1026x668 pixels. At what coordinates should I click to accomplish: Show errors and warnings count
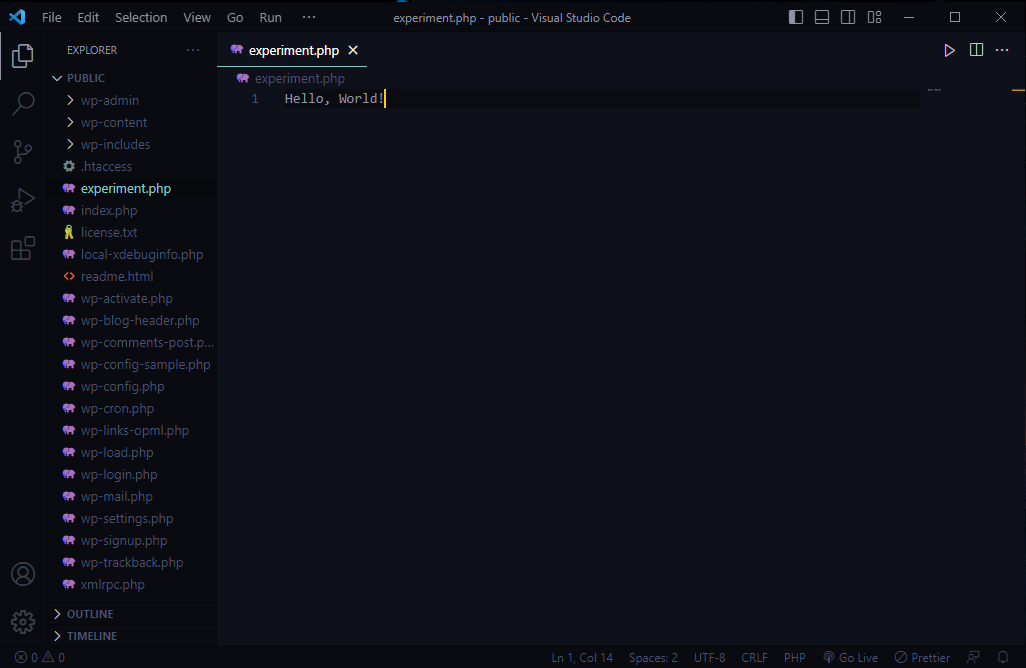40,658
